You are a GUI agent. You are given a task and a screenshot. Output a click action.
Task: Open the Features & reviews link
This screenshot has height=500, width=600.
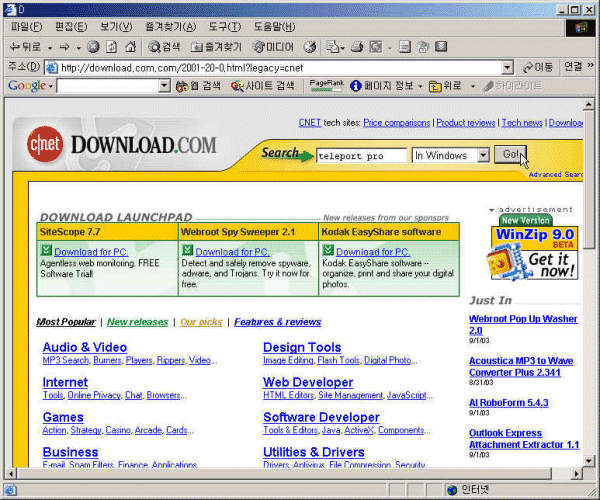[278, 322]
